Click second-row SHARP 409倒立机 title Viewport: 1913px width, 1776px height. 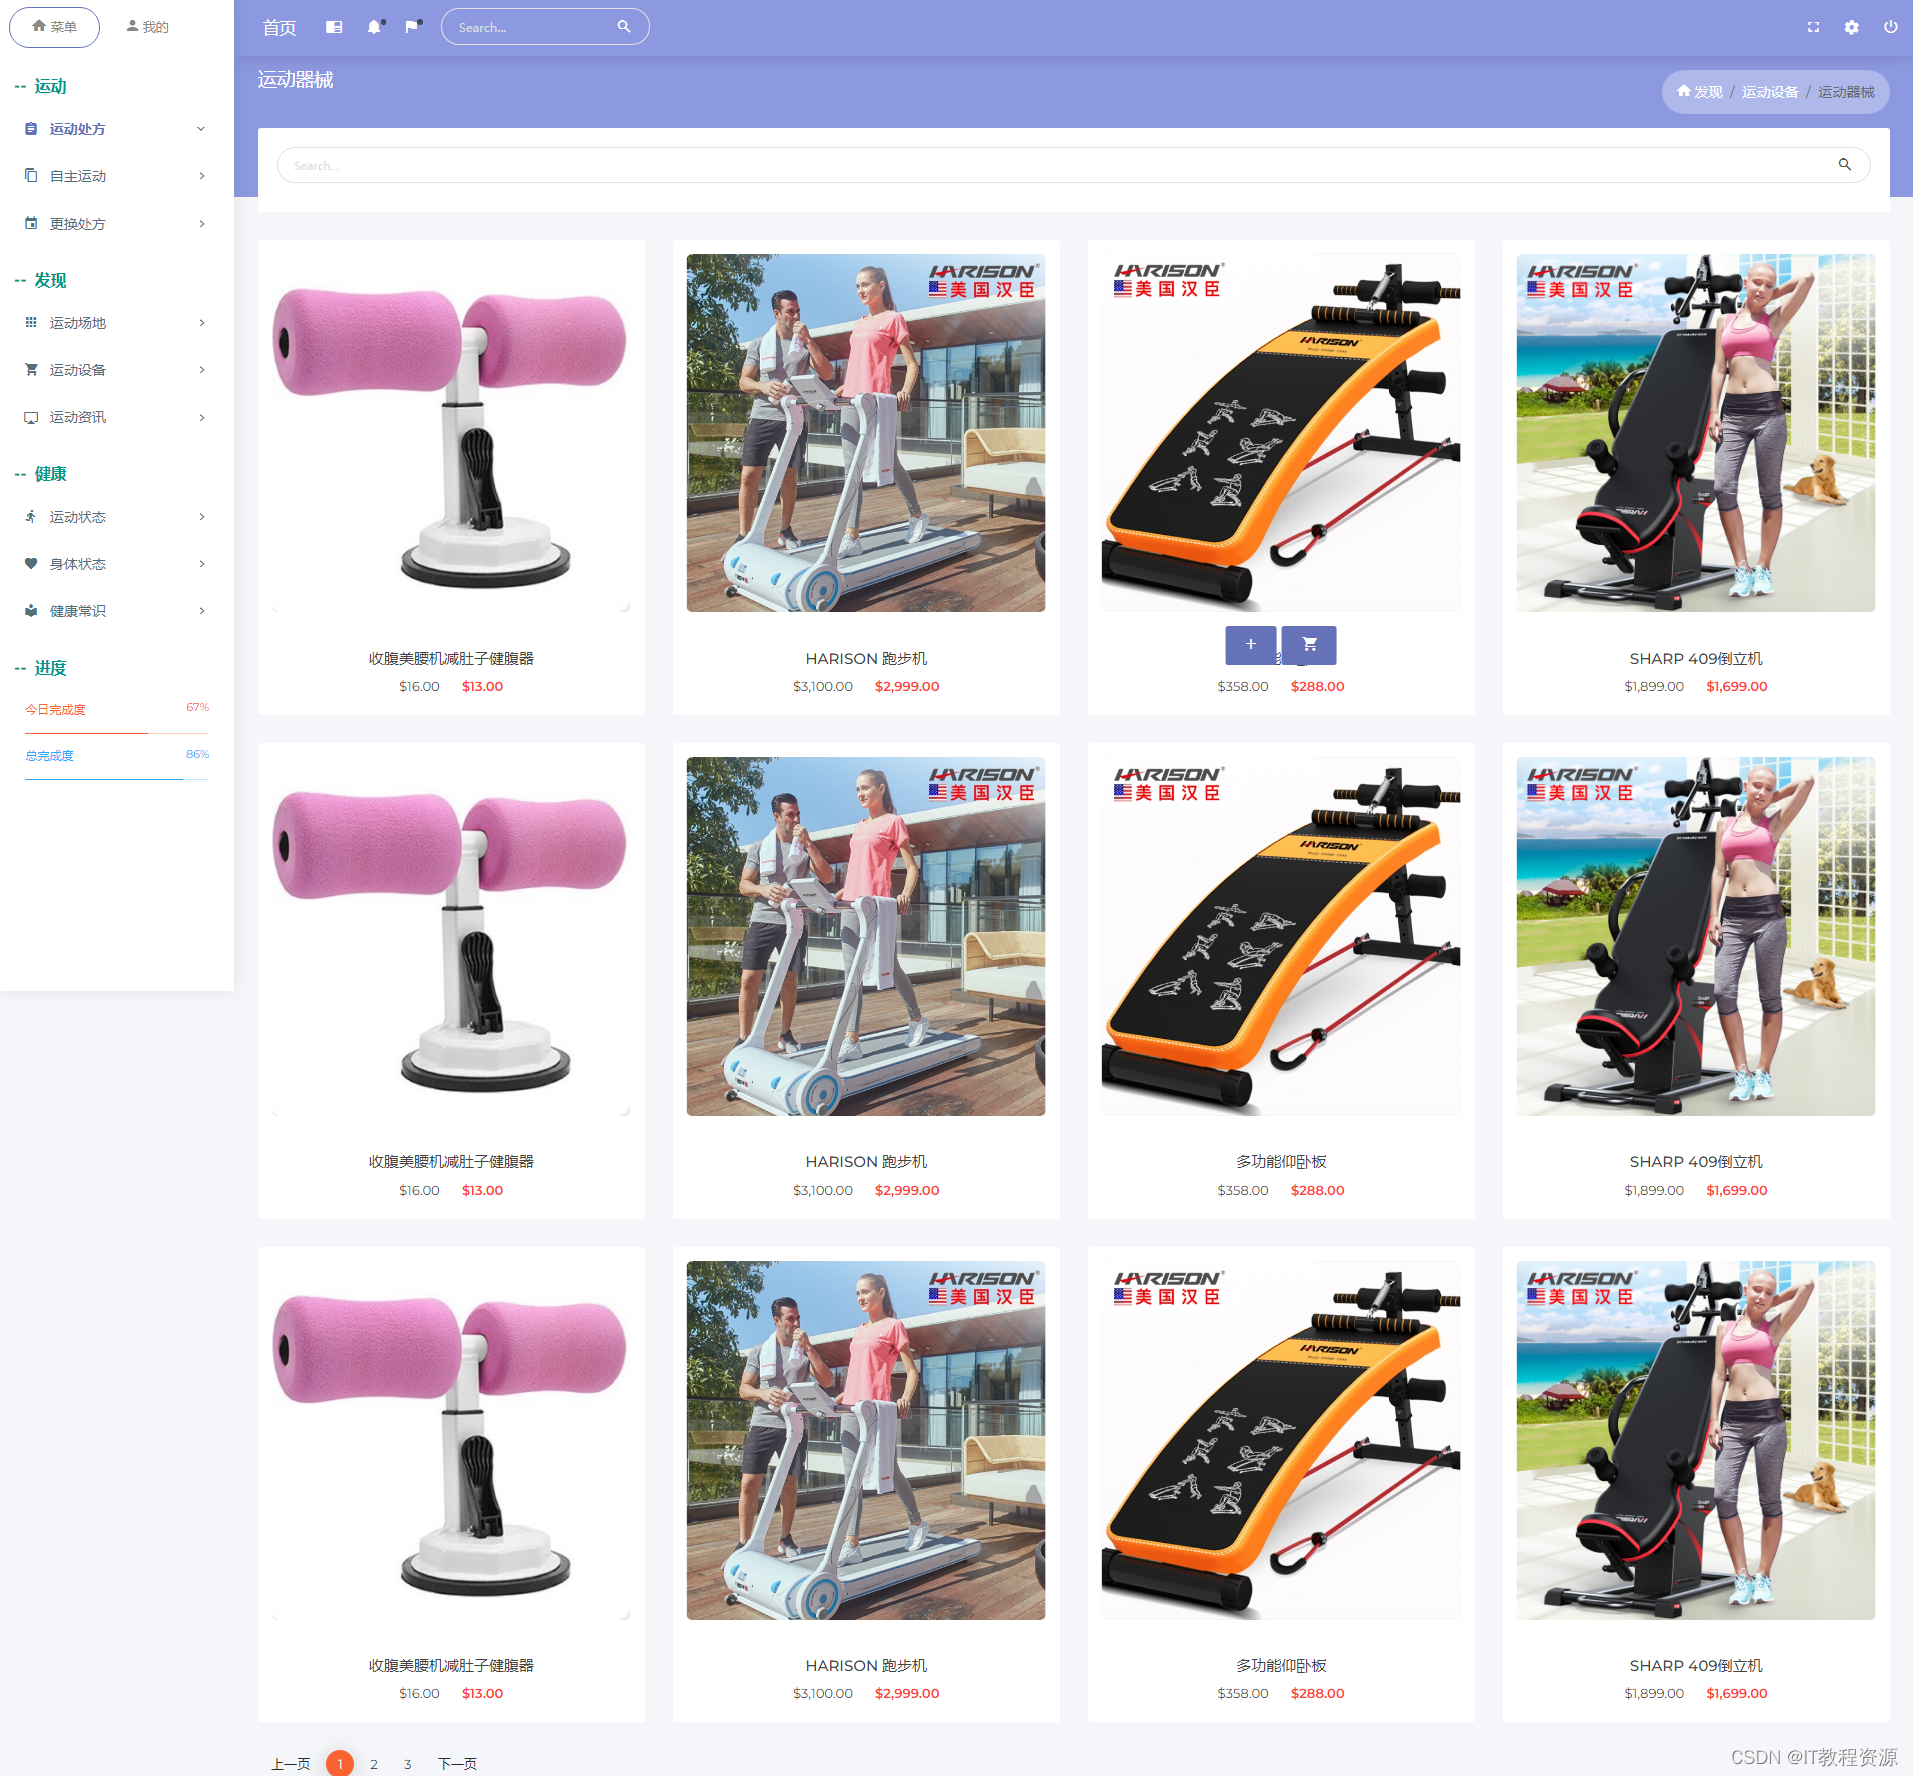pyautogui.click(x=1696, y=1161)
